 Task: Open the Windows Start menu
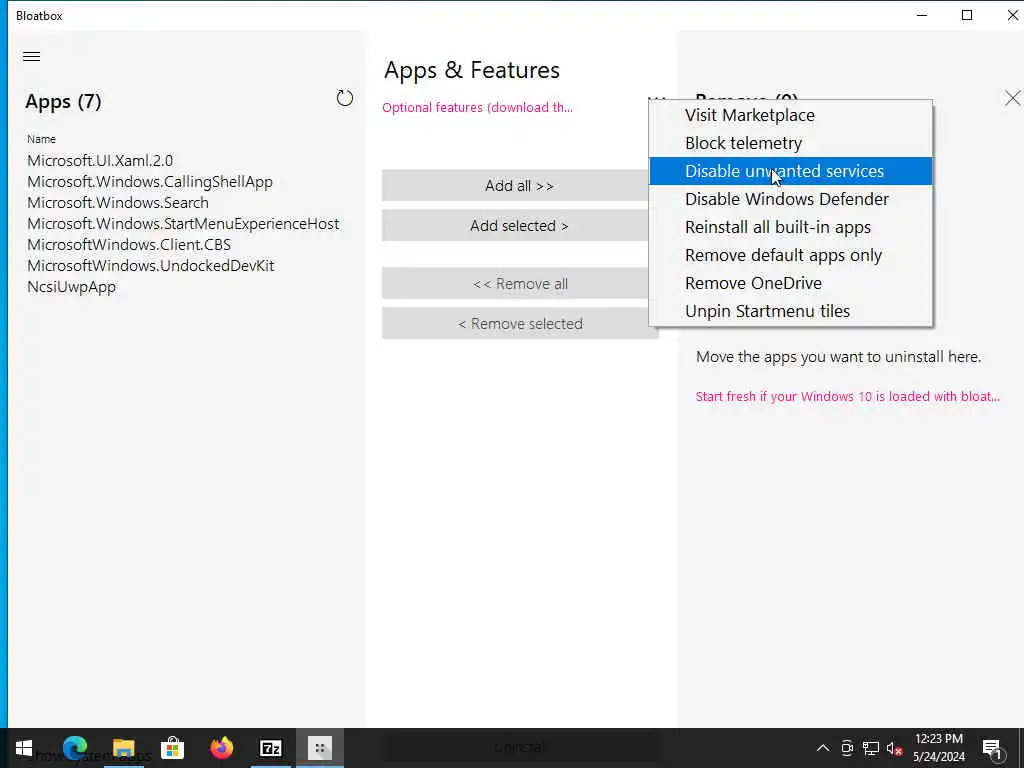click(x=24, y=748)
